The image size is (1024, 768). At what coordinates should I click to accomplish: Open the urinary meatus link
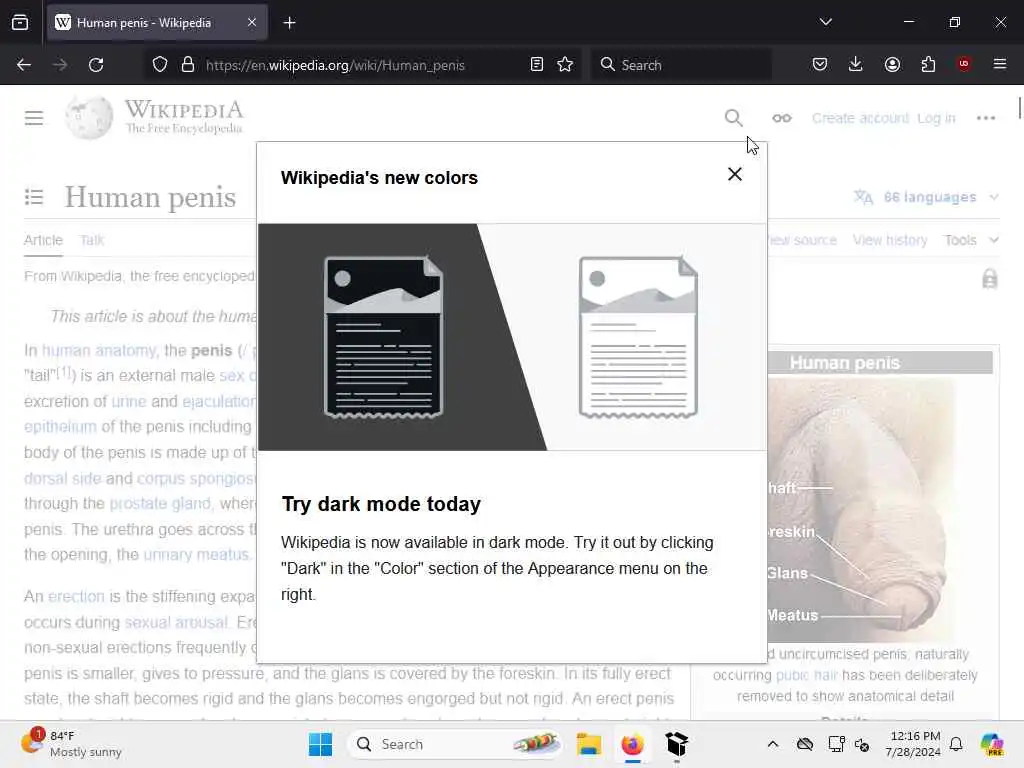pos(196,554)
